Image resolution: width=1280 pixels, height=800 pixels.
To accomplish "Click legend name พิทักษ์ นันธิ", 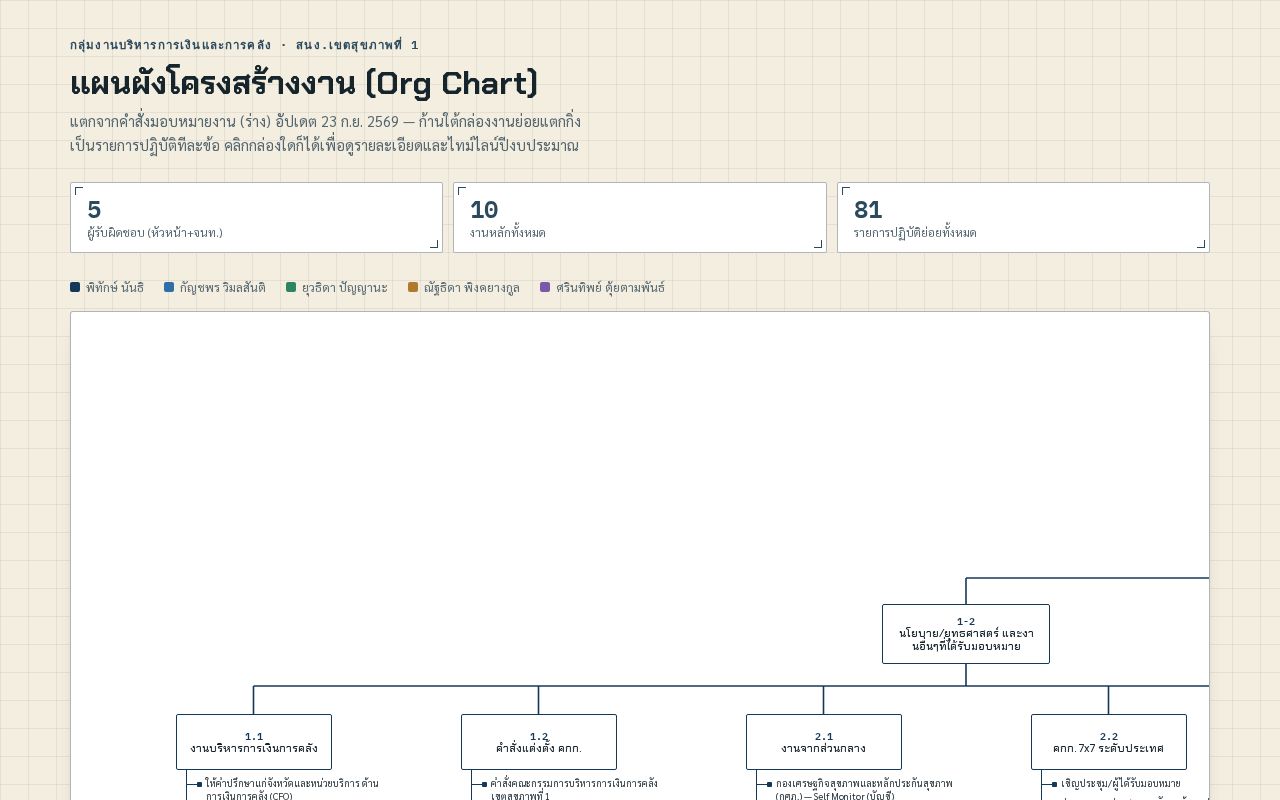I will point(115,288).
